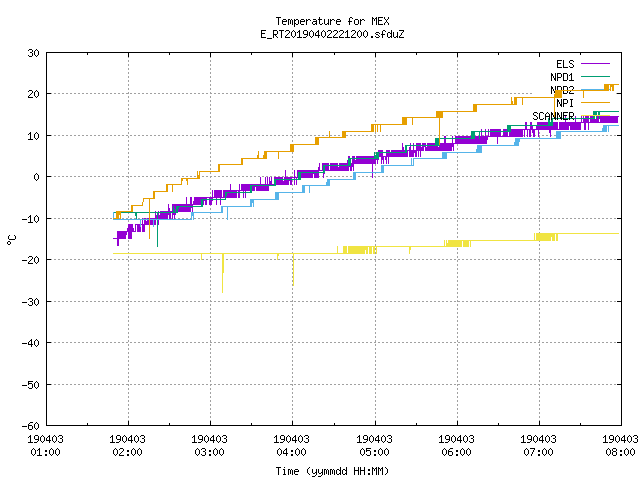Click the y-axis tick label '-30'
The height and width of the screenshot is (480, 640).
tap(31, 302)
